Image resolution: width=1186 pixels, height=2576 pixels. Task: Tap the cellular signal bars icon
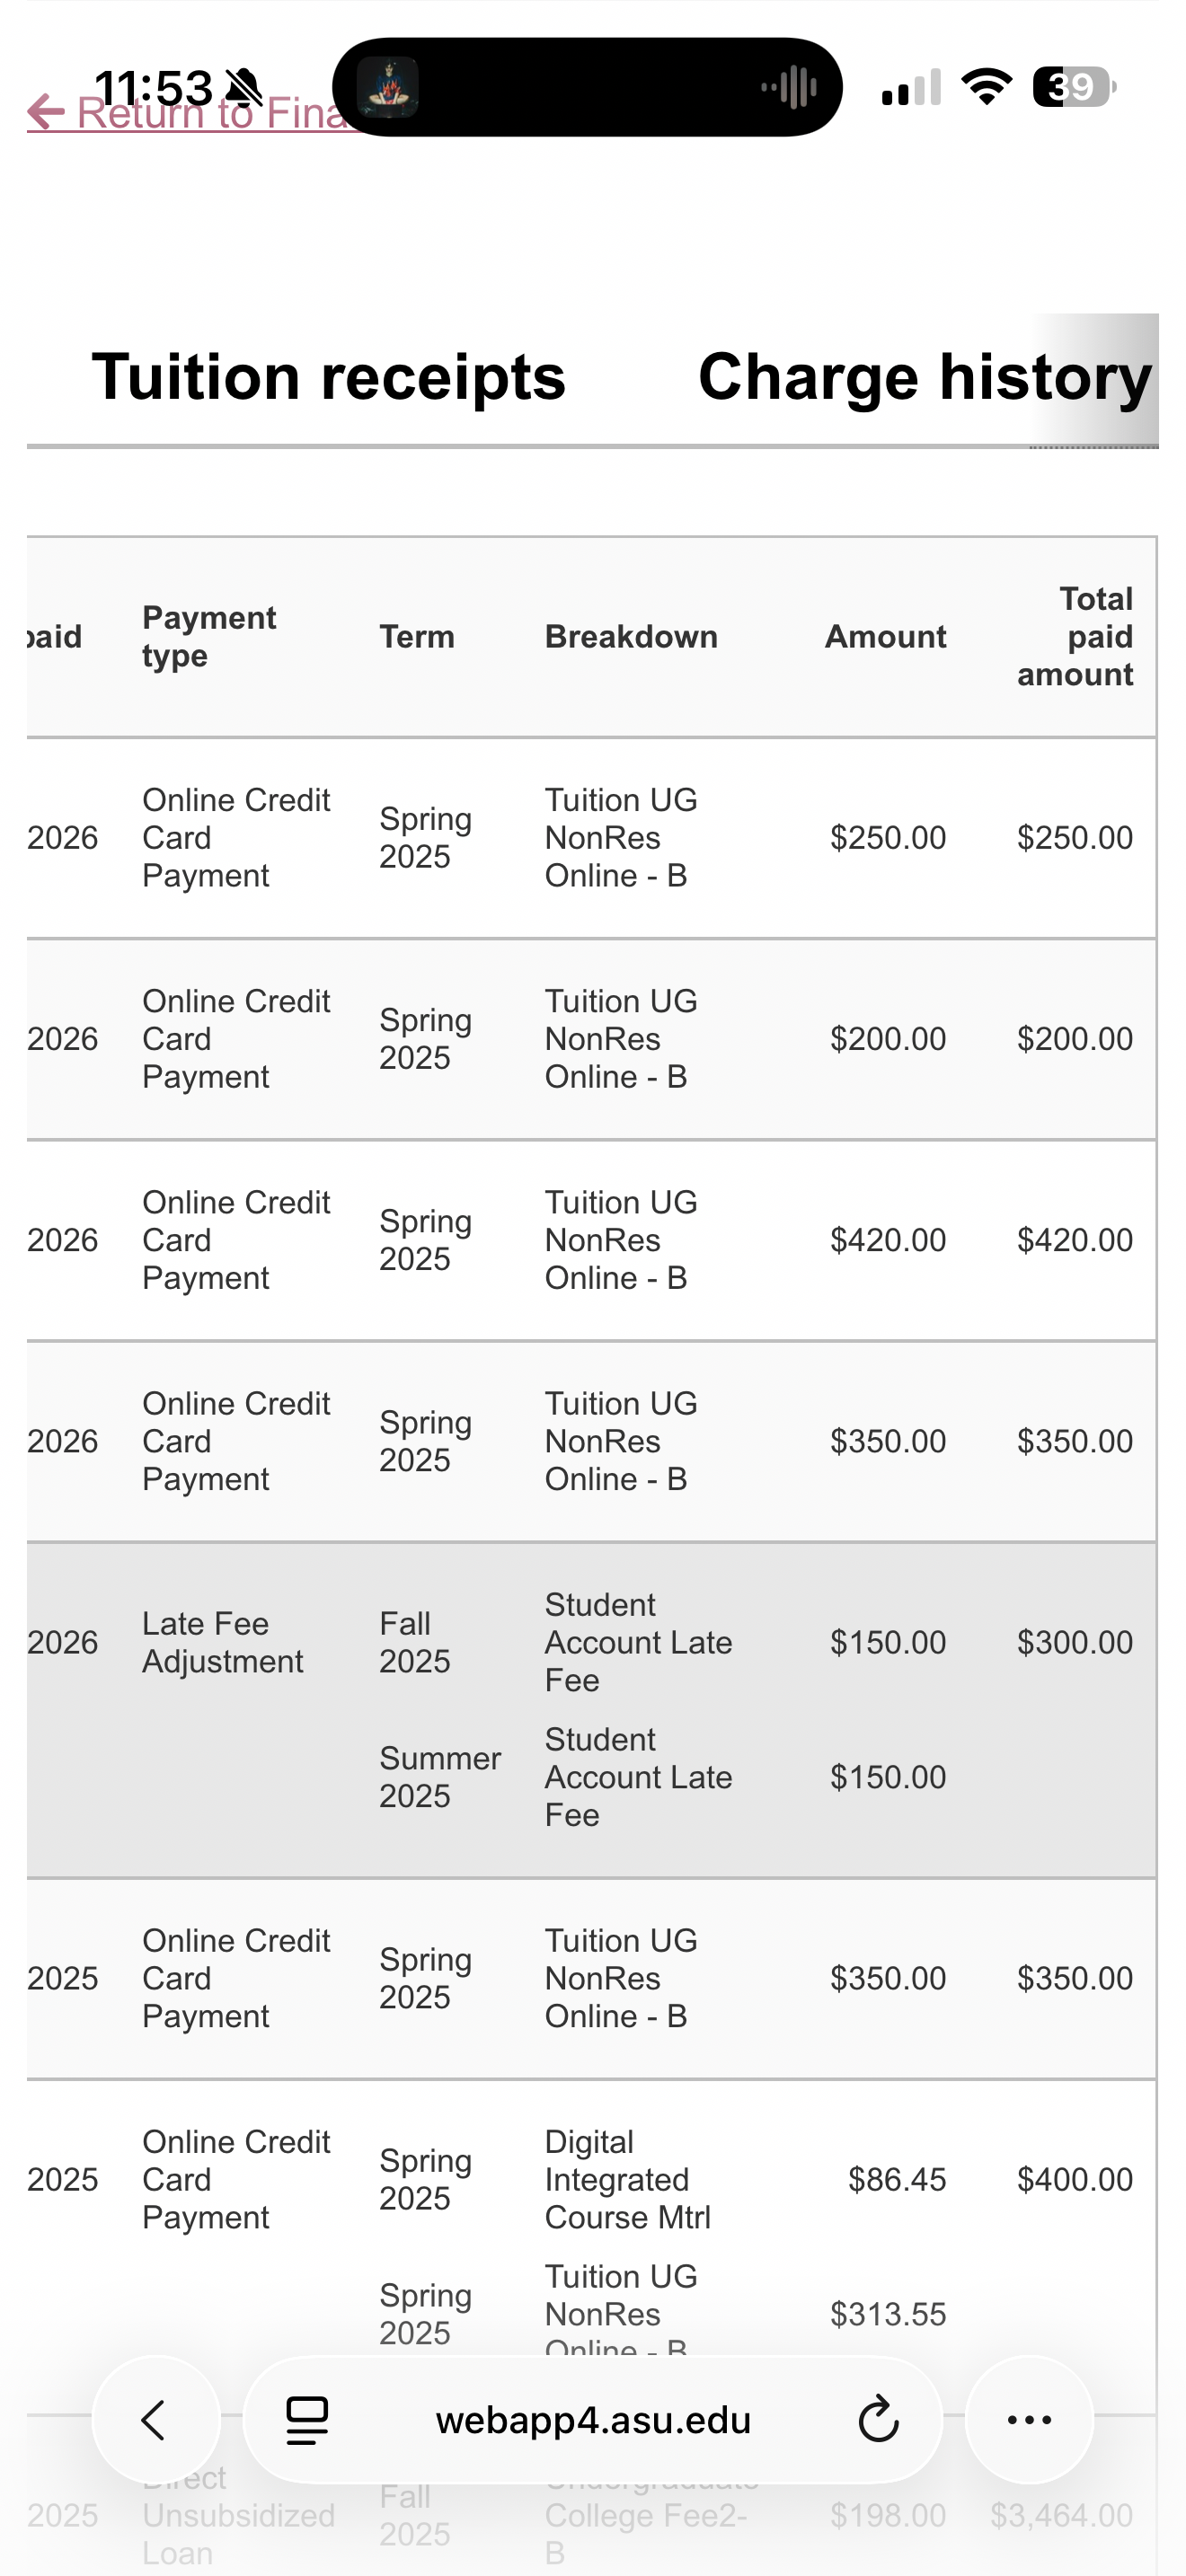click(911, 87)
